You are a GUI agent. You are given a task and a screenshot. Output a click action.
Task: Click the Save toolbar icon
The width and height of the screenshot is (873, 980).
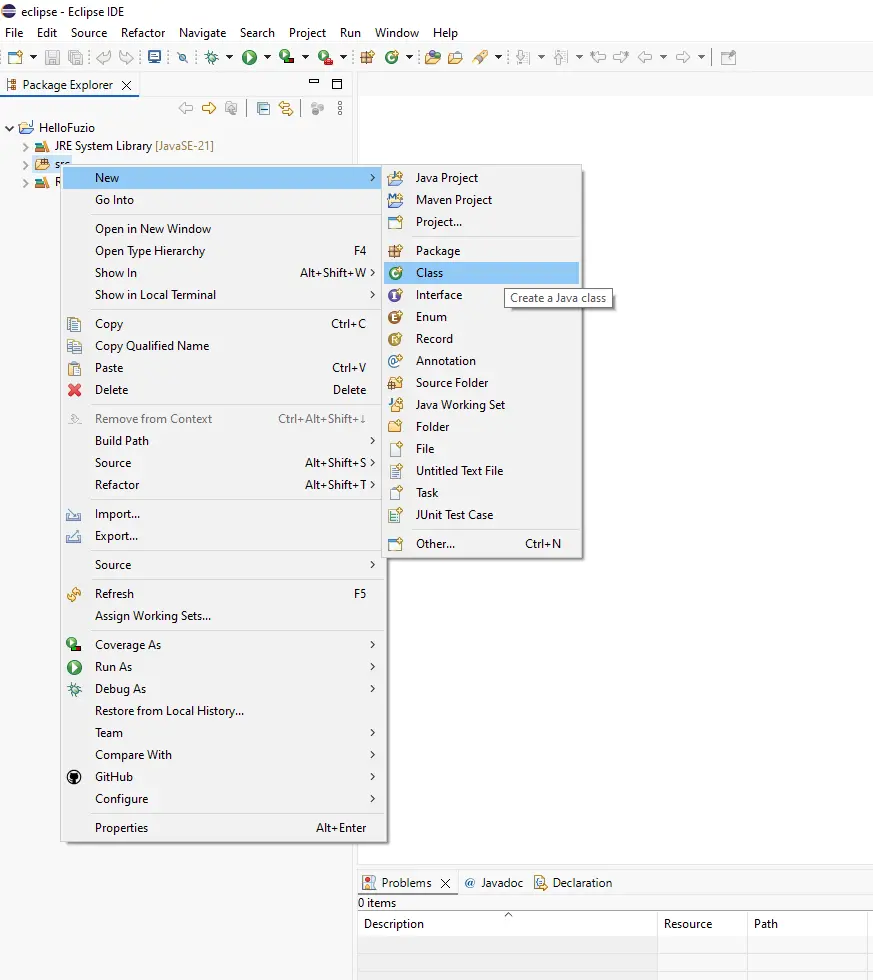coord(52,58)
